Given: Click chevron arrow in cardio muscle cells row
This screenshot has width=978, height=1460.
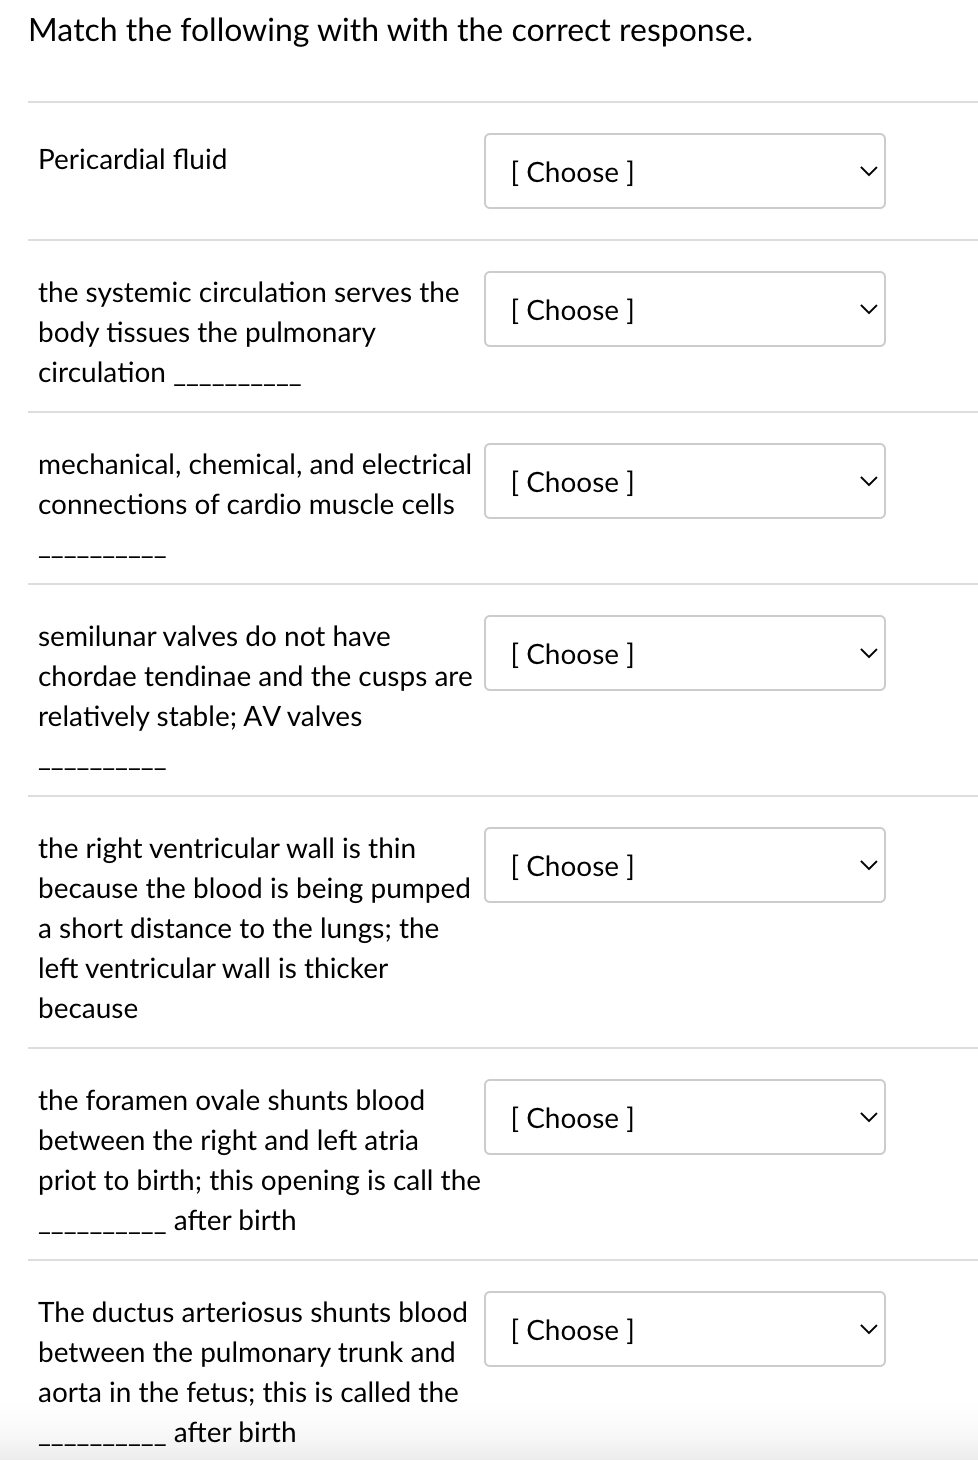Looking at the screenshot, I should (869, 481).
